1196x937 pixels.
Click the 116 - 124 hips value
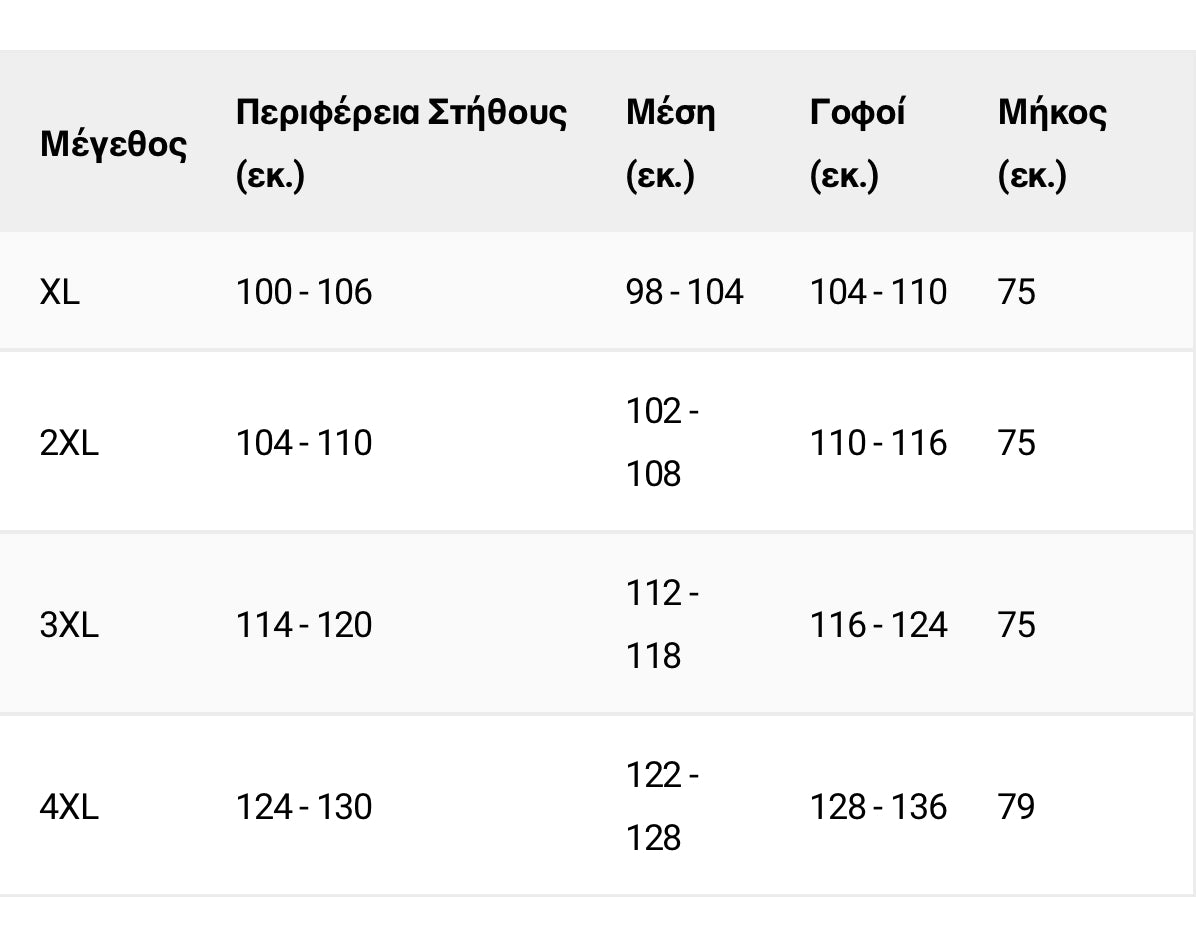[x=878, y=625]
